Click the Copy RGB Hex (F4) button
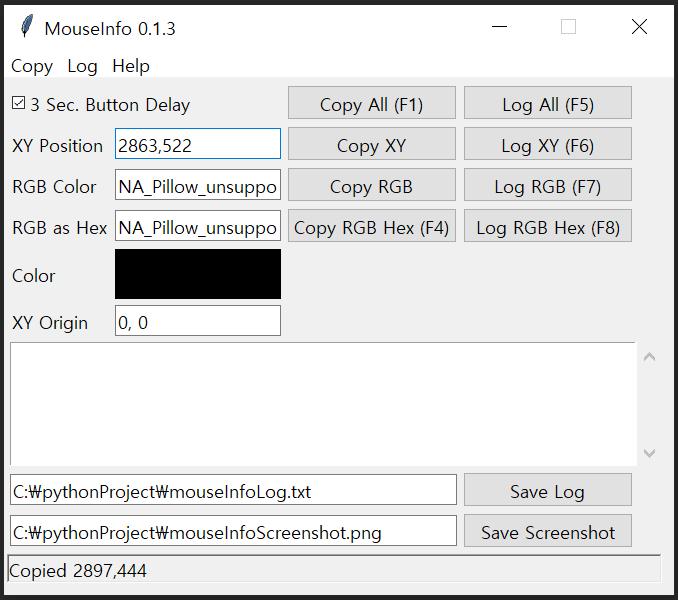 pos(371,226)
